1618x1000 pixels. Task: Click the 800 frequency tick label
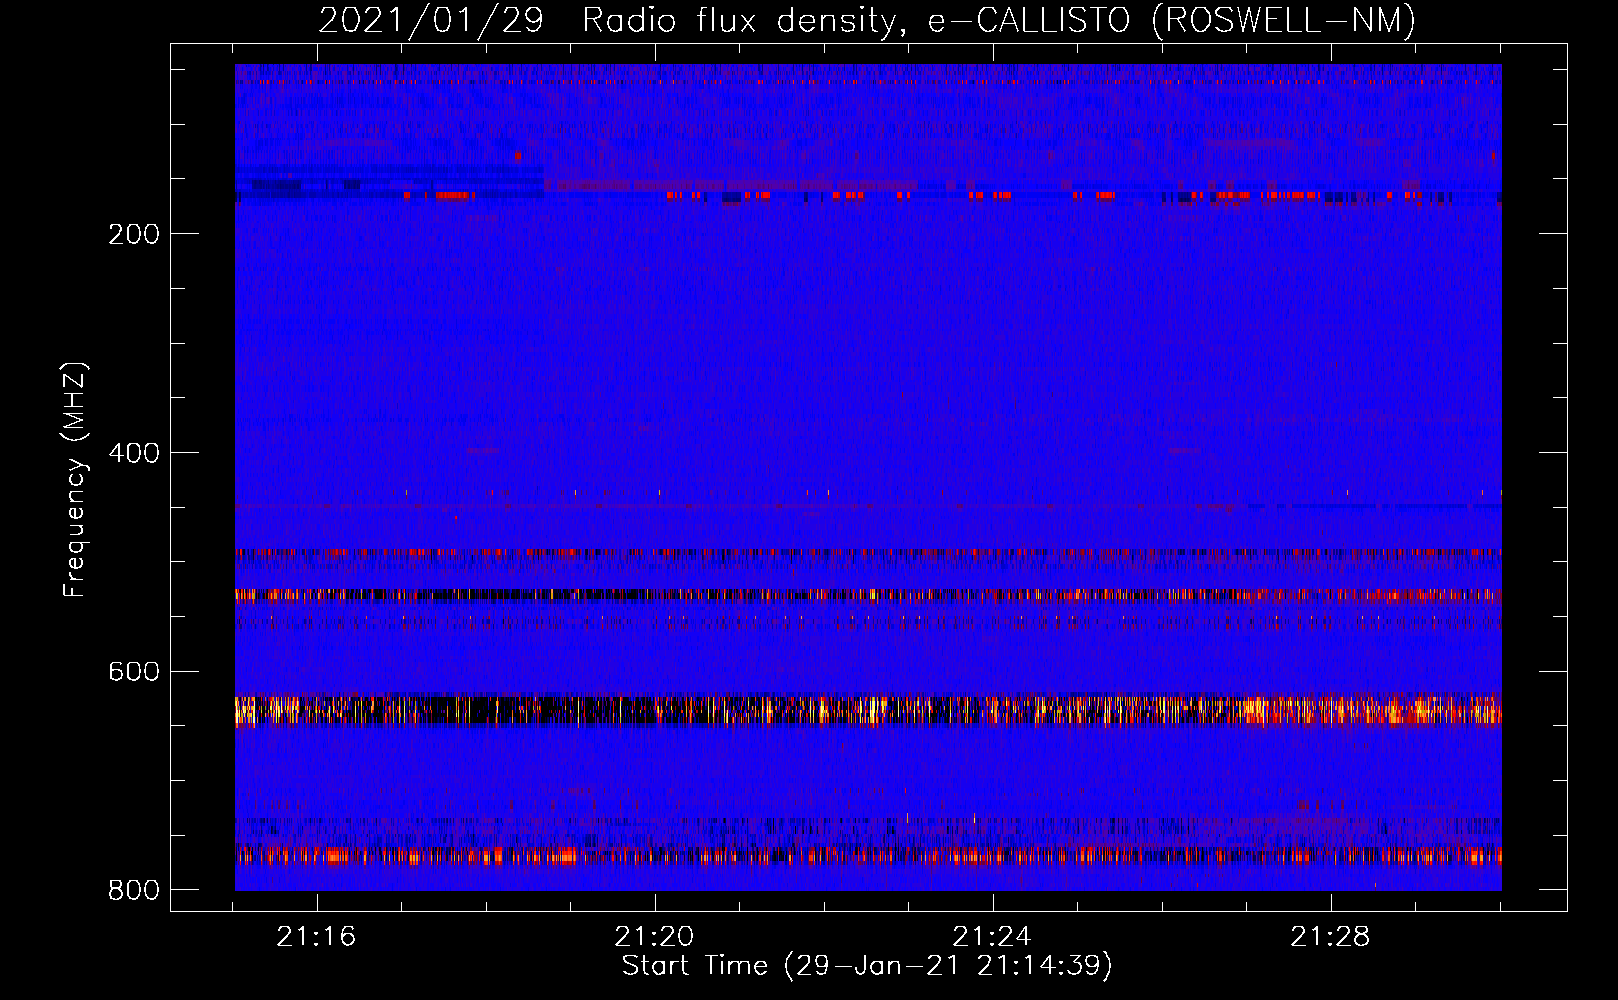134,890
